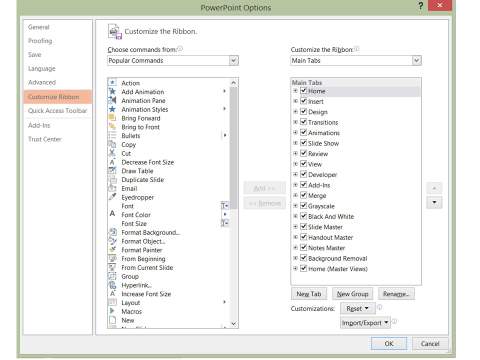Expand the Review tab tree node

(295, 153)
